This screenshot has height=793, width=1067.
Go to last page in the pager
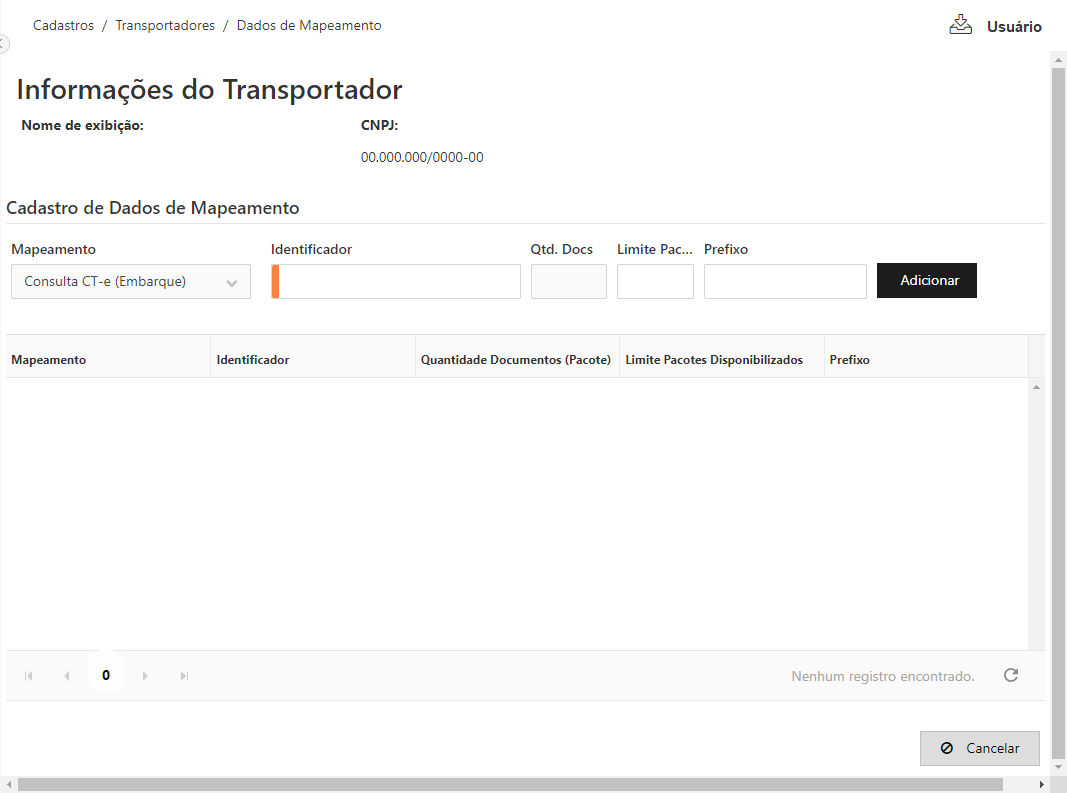click(x=184, y=676)
